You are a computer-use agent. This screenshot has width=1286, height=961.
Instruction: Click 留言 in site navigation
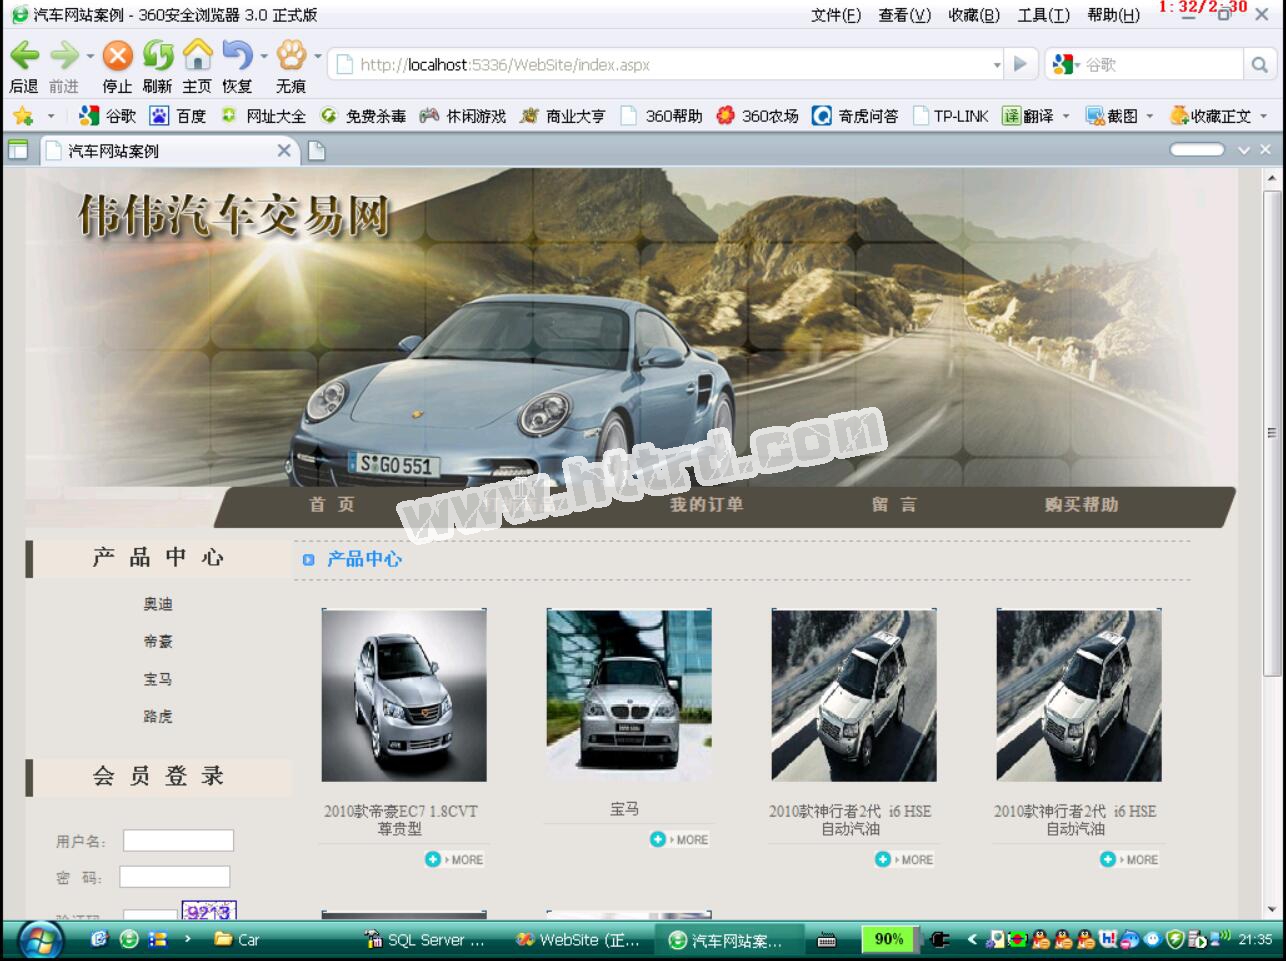point(894,505)
